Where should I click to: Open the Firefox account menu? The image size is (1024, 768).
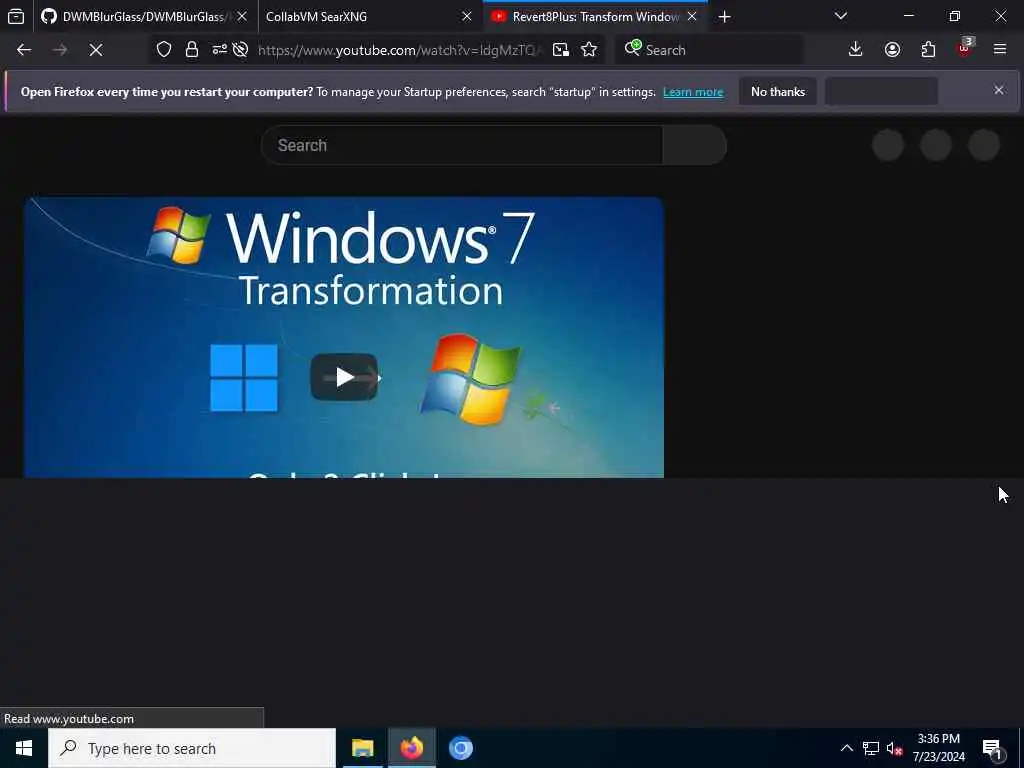click(892, 50)
